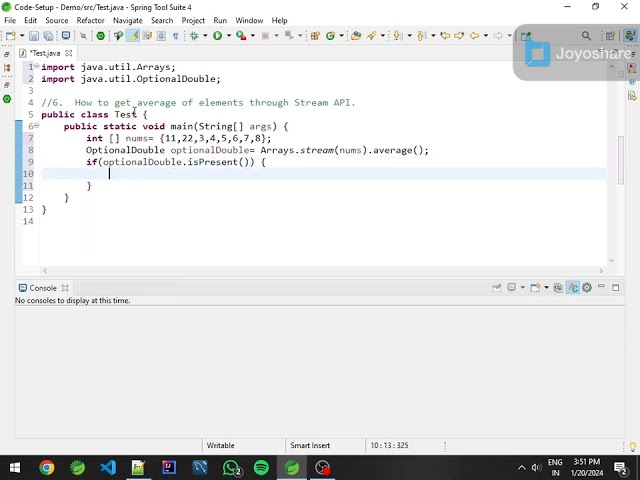This screenshot has width=640, height=480.
Task: Click the Console settings gear icon
Action: coord(587,288)
